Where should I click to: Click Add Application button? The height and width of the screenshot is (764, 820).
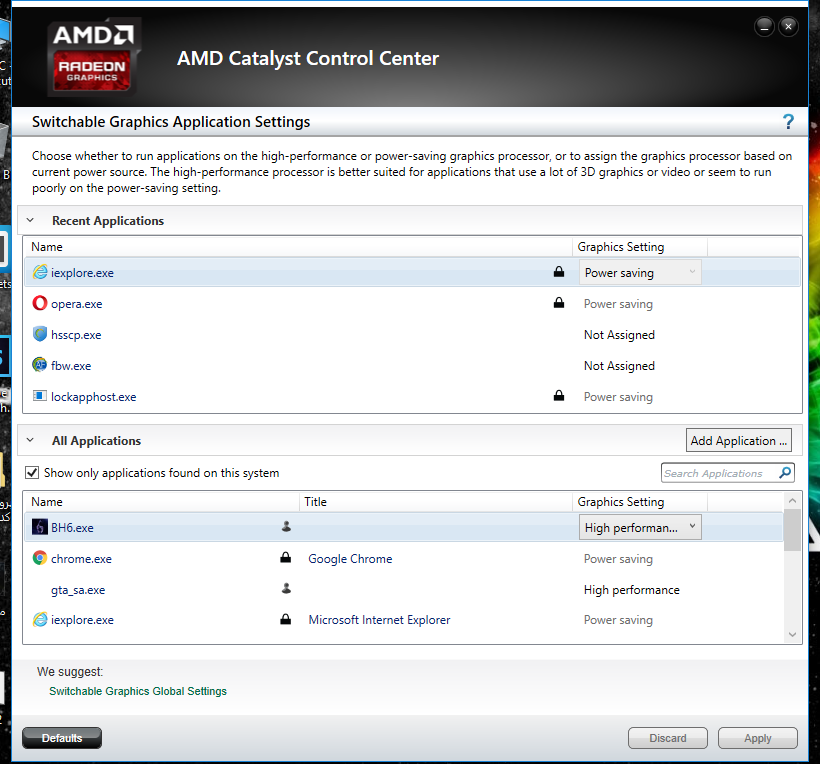click(738, 440)
